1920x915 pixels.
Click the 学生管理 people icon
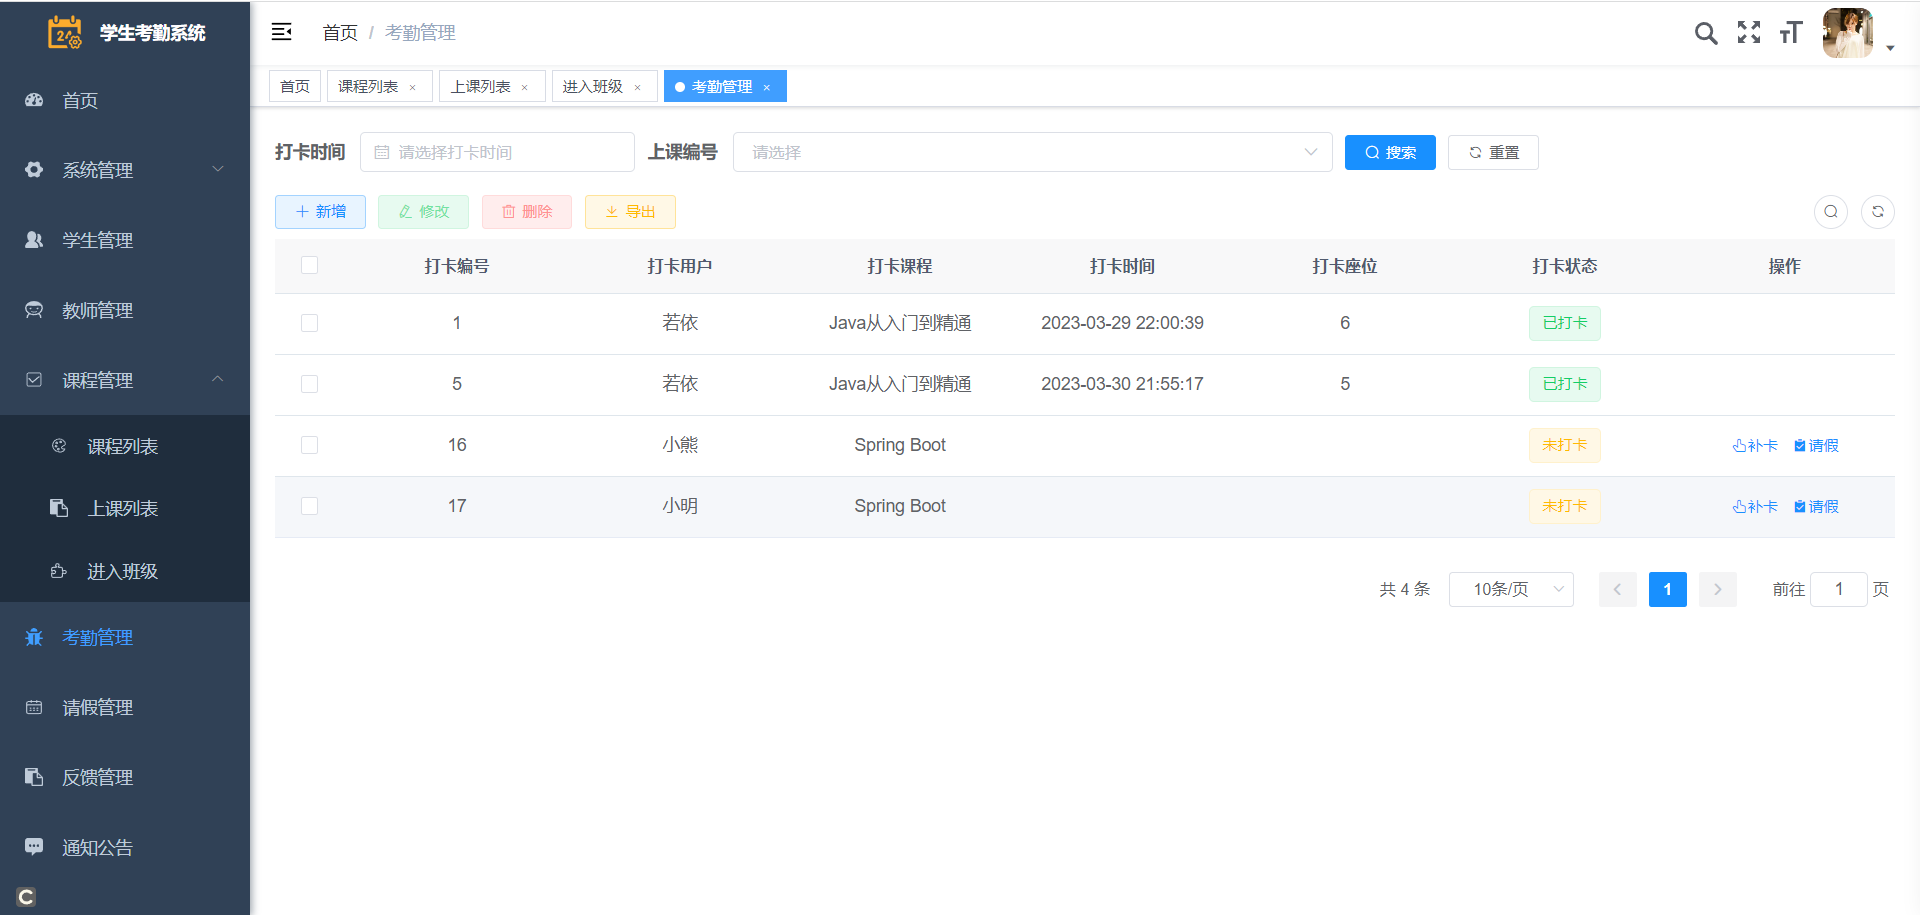click(34, 240)
